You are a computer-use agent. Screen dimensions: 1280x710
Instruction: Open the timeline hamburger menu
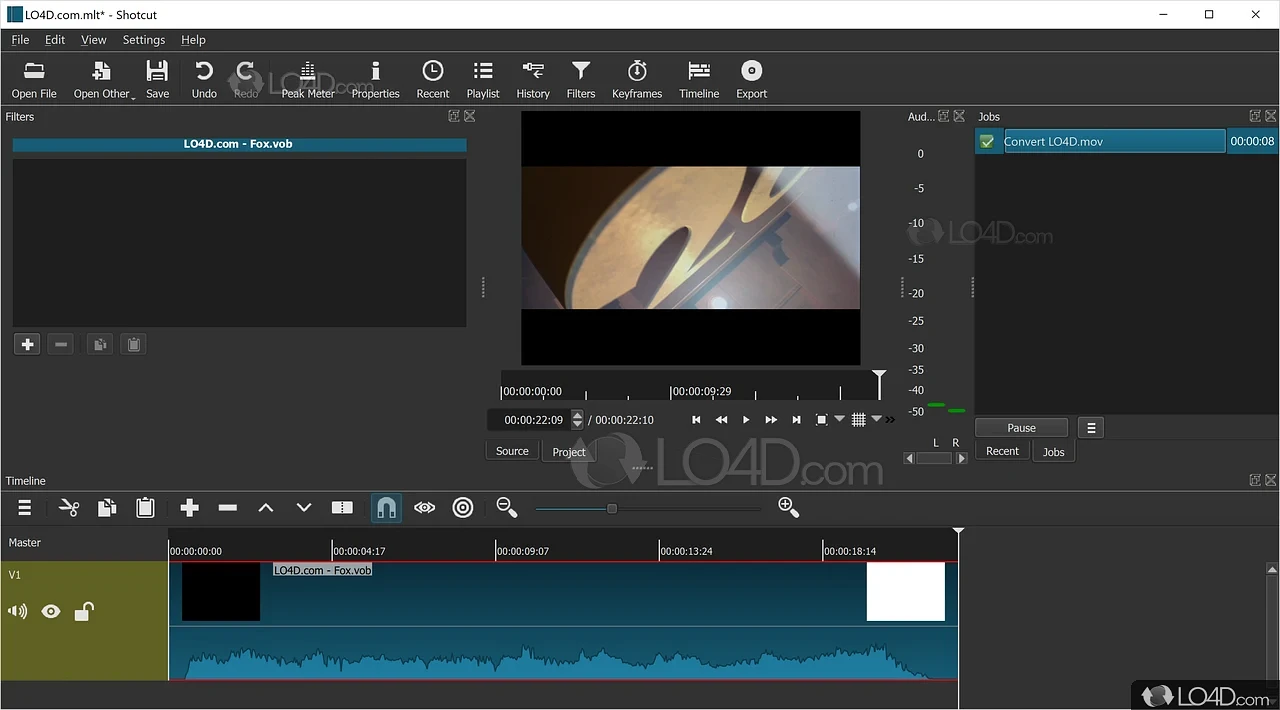(24, 507)
